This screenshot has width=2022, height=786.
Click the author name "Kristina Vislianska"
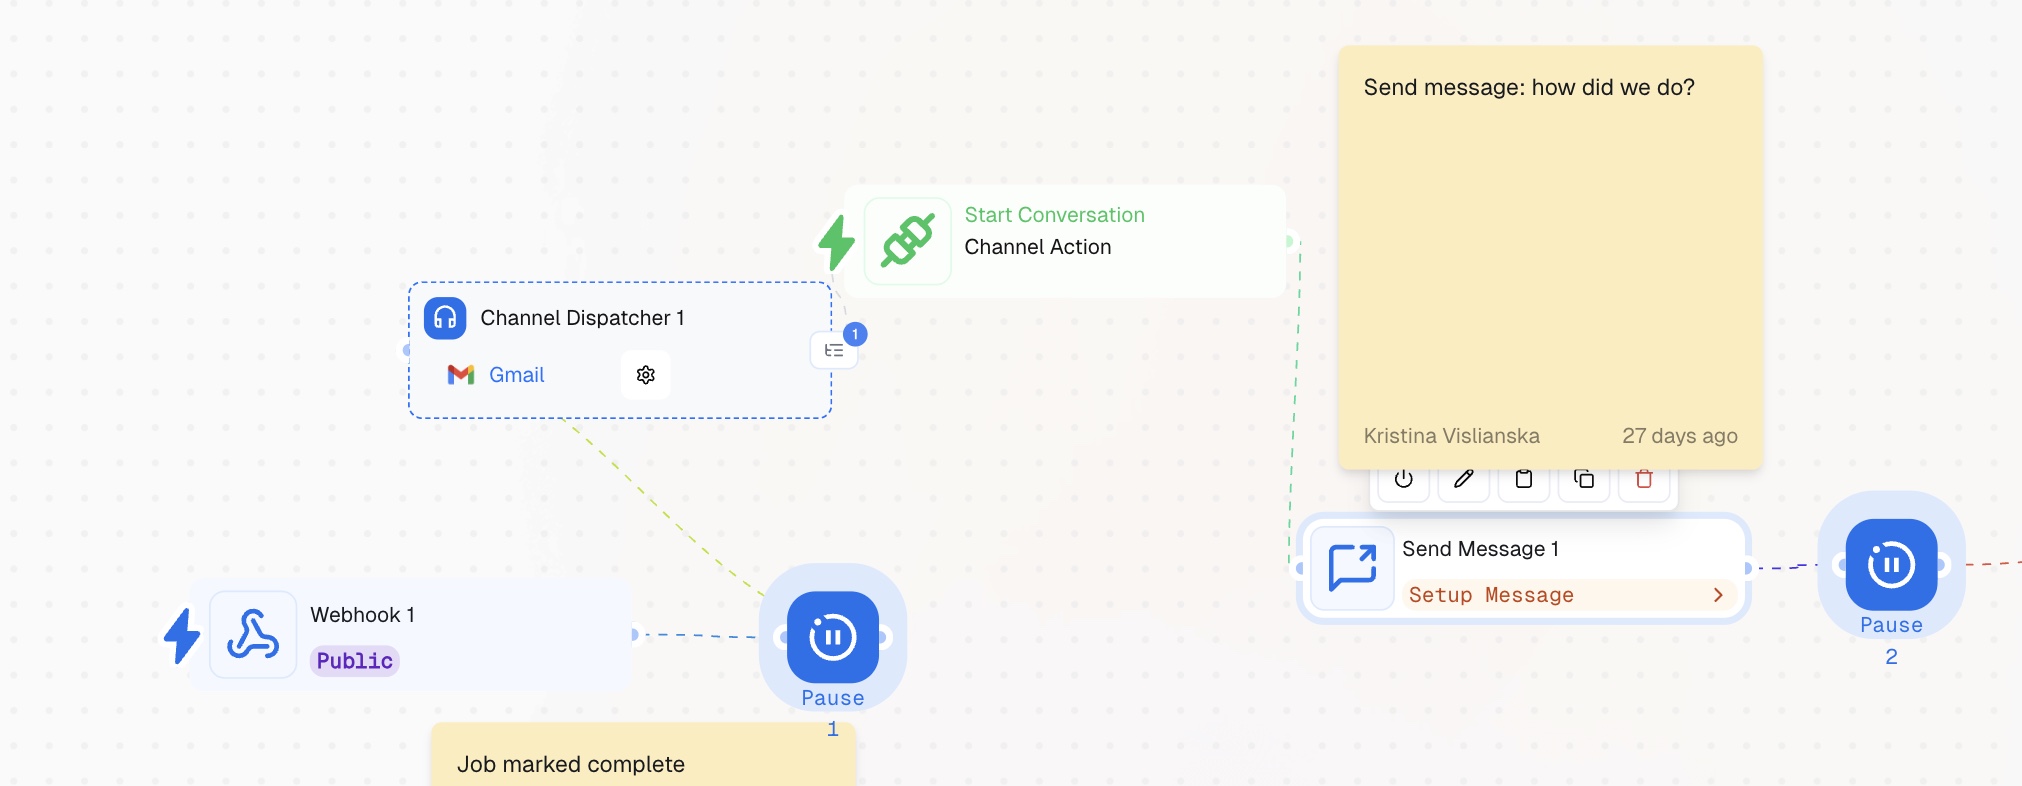(1452, 436)
